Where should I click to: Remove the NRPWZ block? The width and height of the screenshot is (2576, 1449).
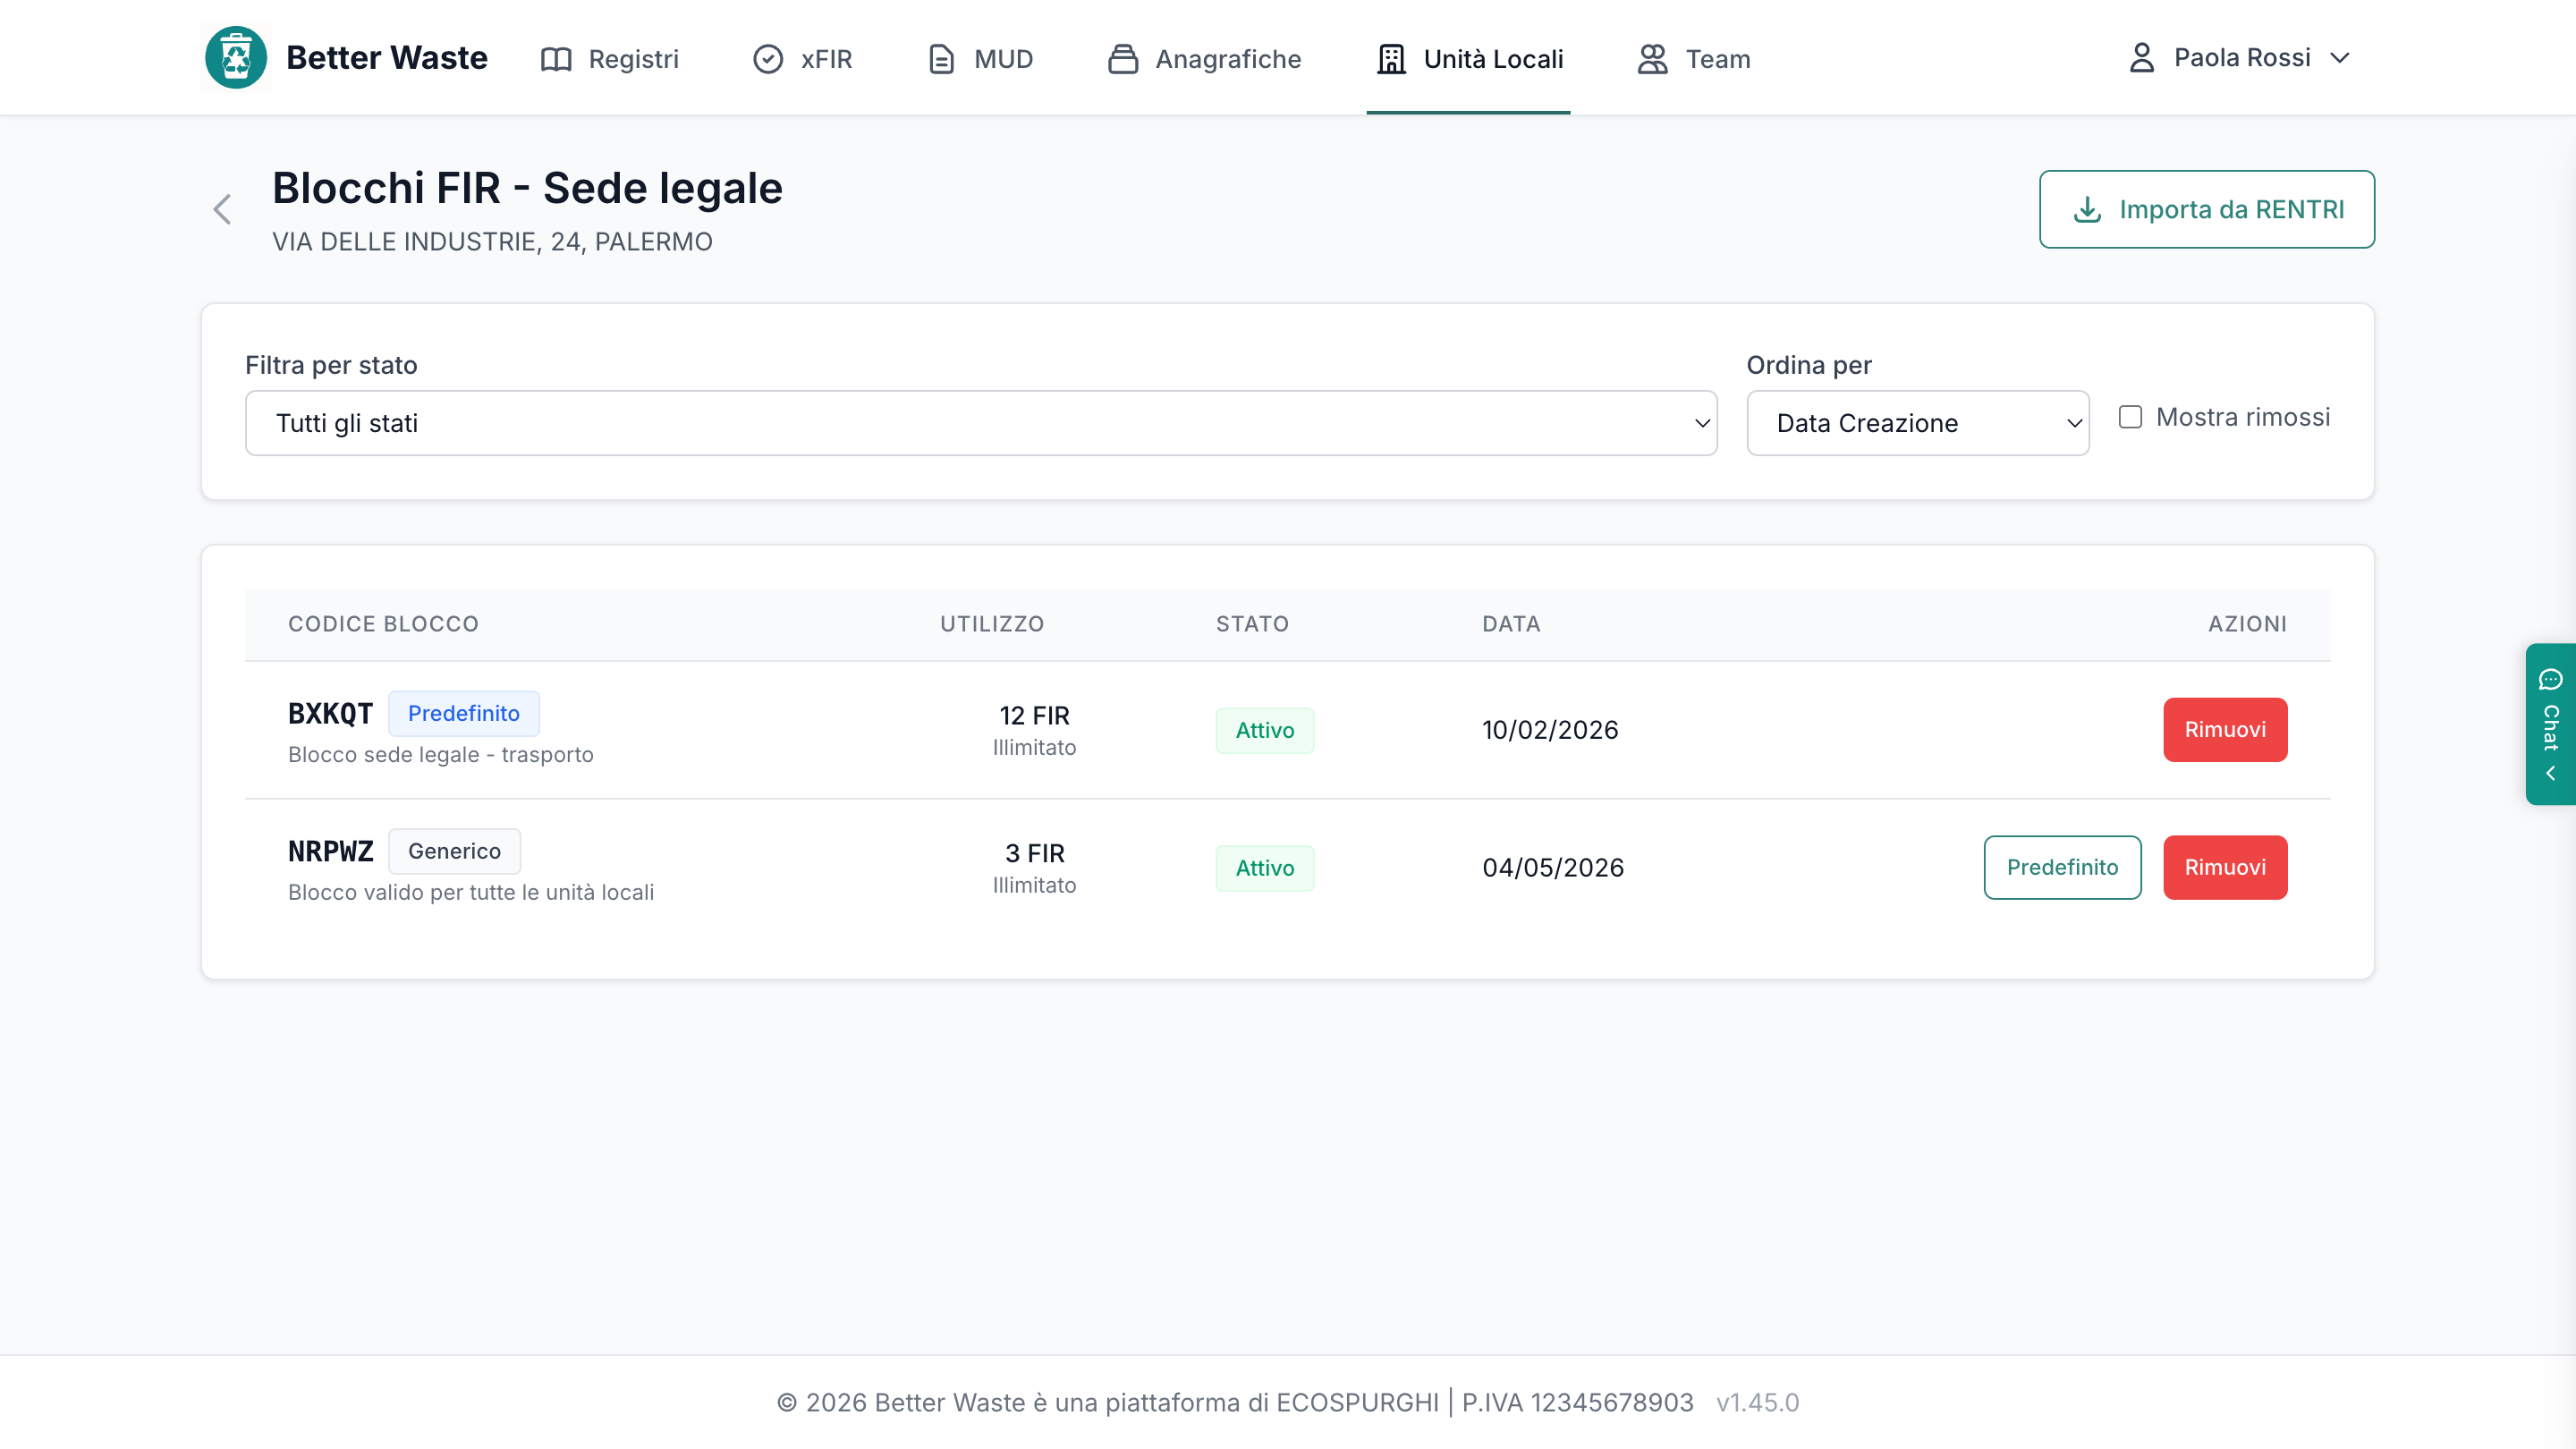click(x=2225, y=867)
